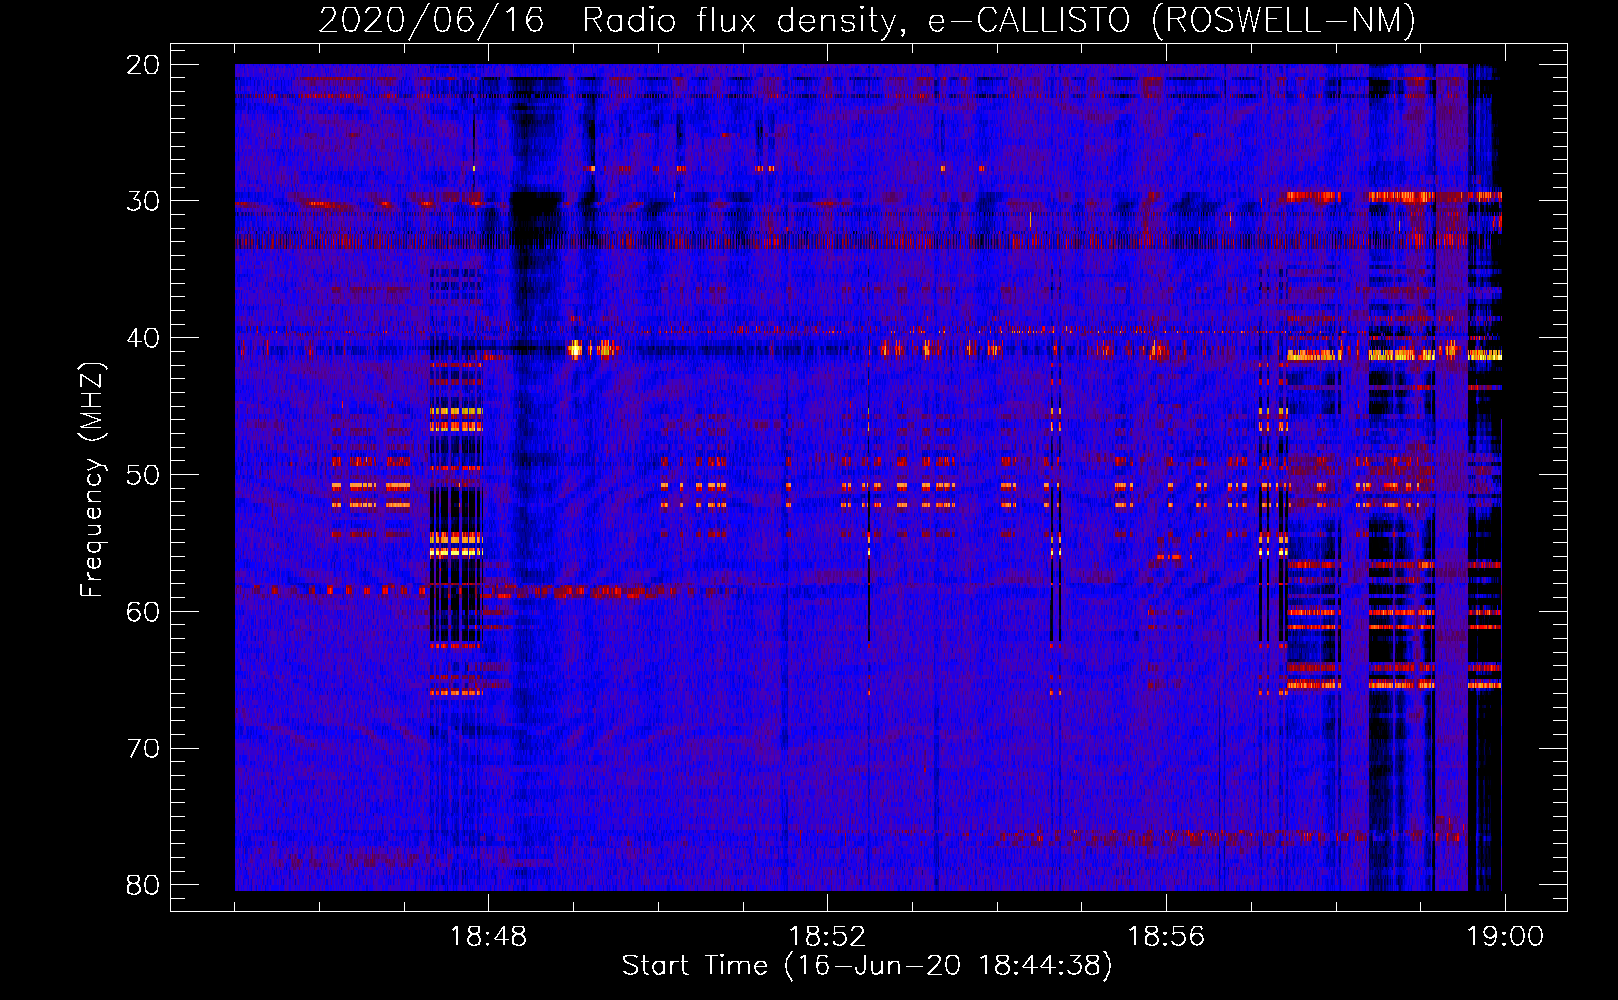Click the 18:48 time tick label
This screenshot has height=1000, width=1618.
(488, 937)
